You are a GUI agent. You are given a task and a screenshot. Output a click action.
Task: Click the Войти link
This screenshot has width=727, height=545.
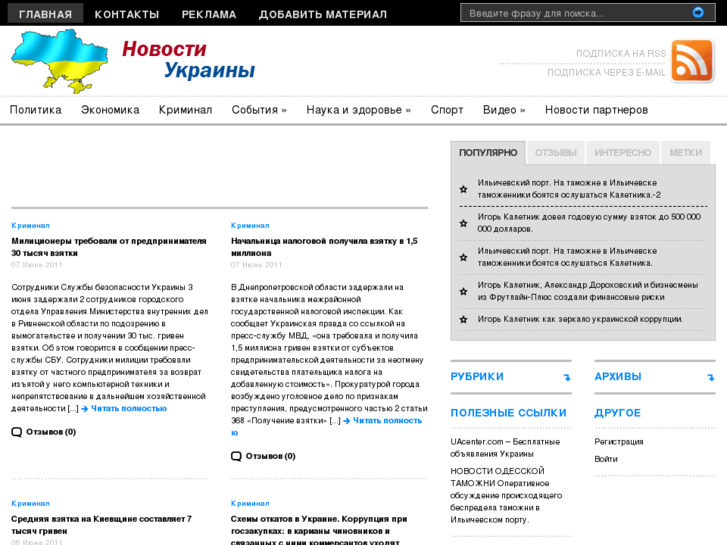[606, 459]
